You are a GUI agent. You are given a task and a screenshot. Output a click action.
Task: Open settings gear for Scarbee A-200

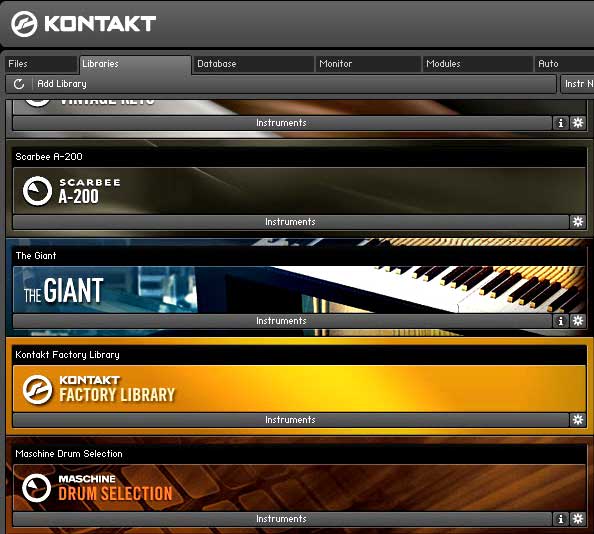pyautogui.click(x=578, y=222)
